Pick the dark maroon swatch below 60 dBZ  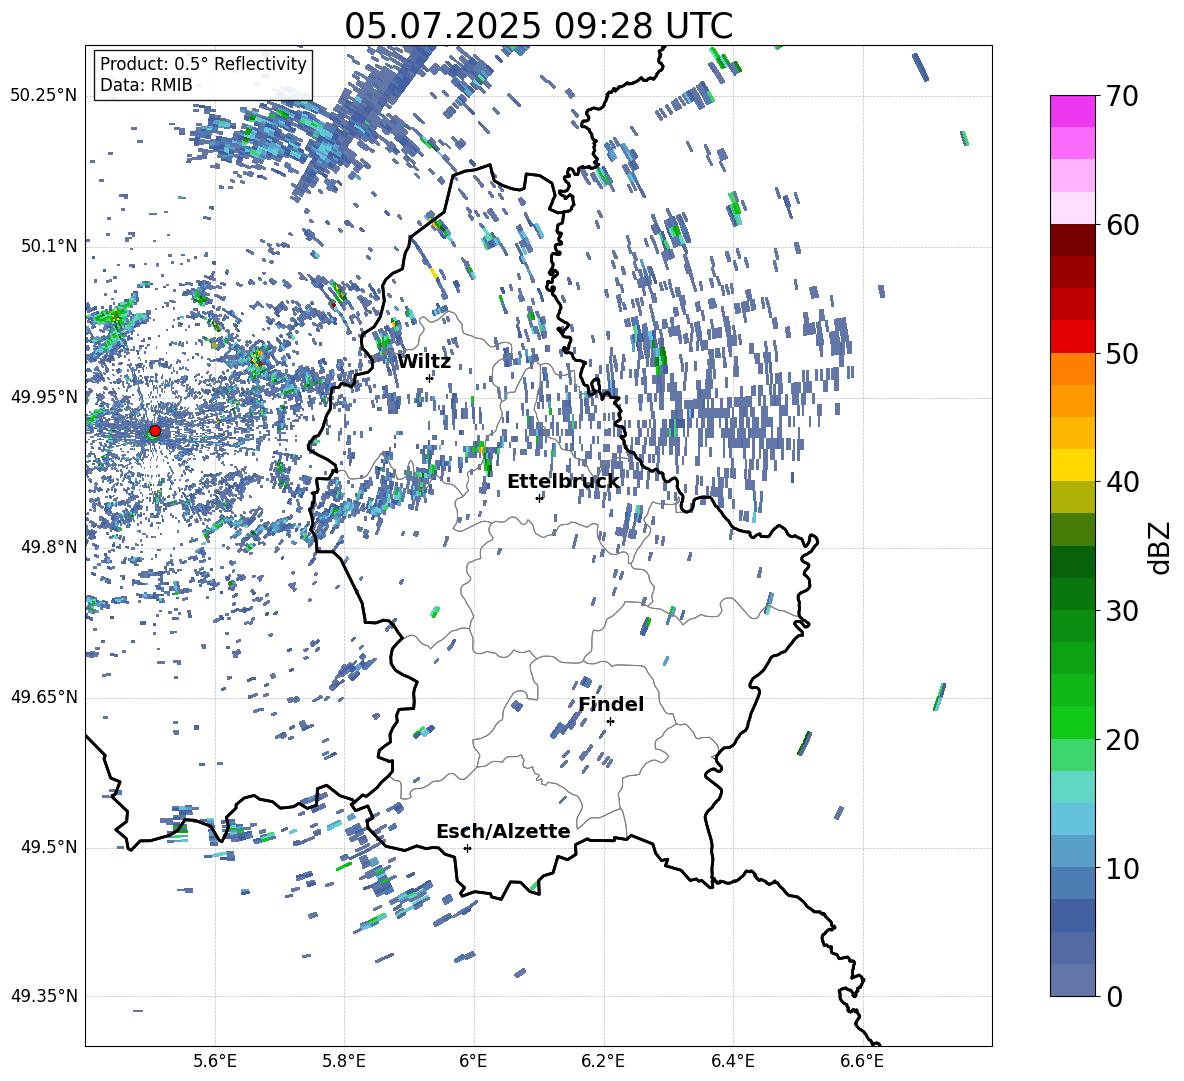click(1072, 241)
